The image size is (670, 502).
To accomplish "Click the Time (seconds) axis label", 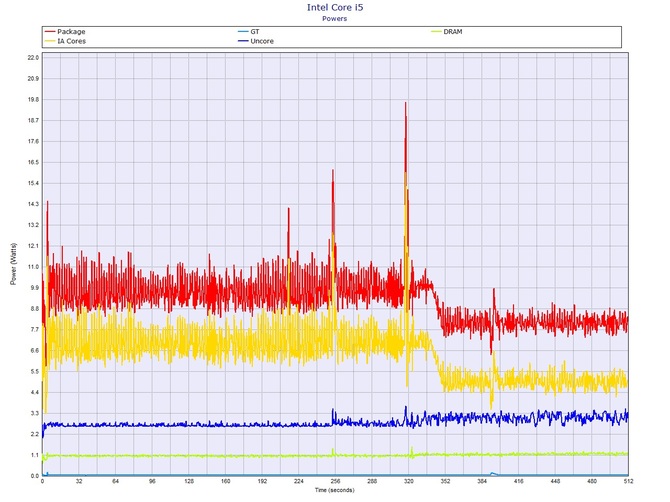I will (x=335, y=490).
